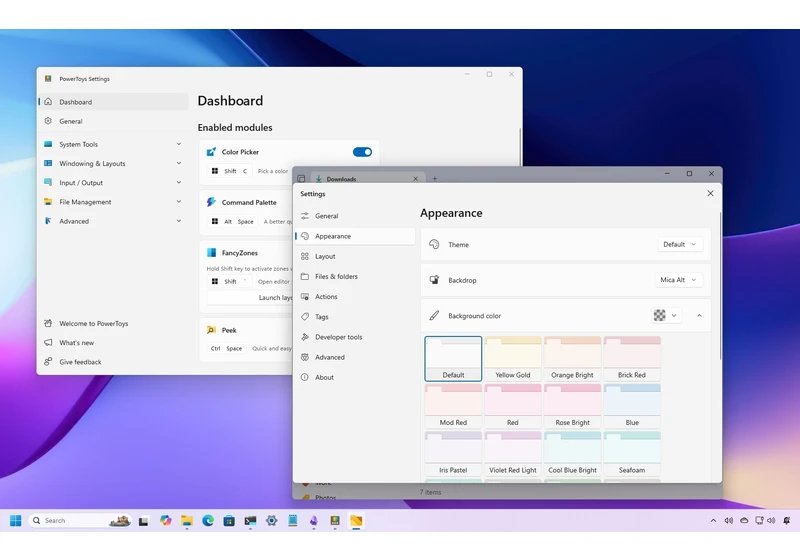Image resolution: width=800 pixels, height=560 pixels.
Task: Choose the Cool Blue Bright background color
Action: tap(572, 454)
